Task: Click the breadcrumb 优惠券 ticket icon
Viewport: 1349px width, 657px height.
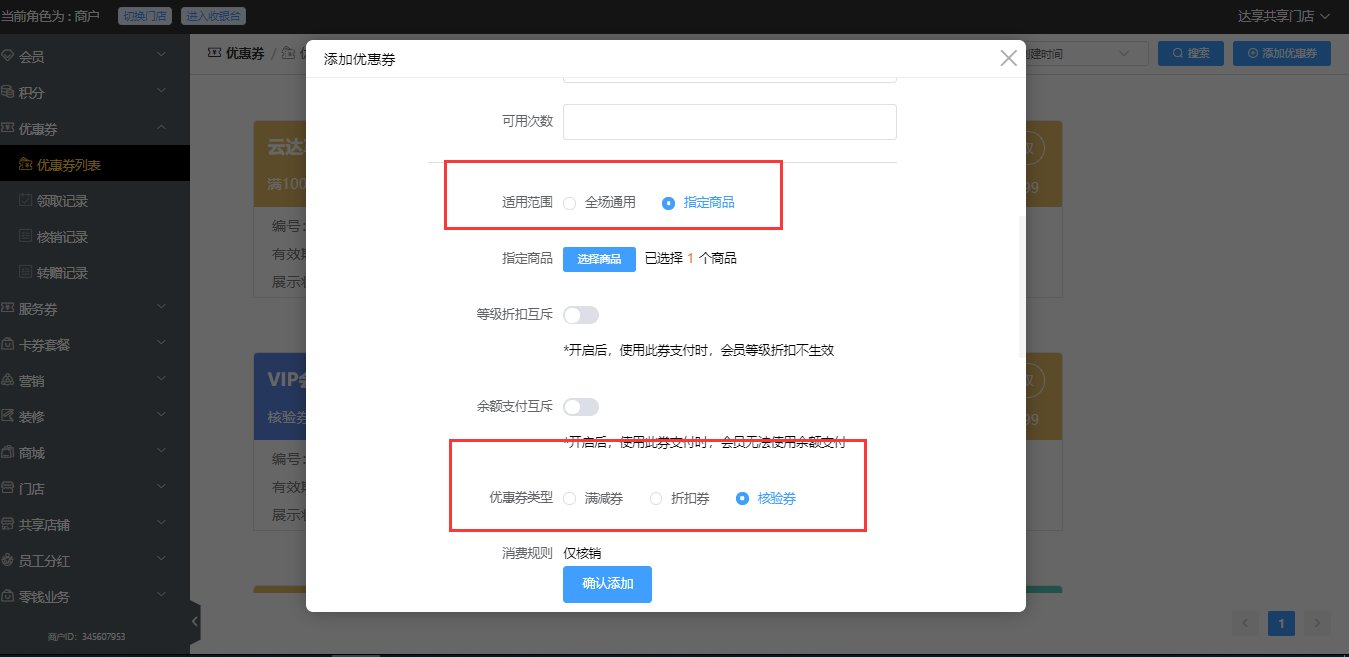Action: [214, 53]
